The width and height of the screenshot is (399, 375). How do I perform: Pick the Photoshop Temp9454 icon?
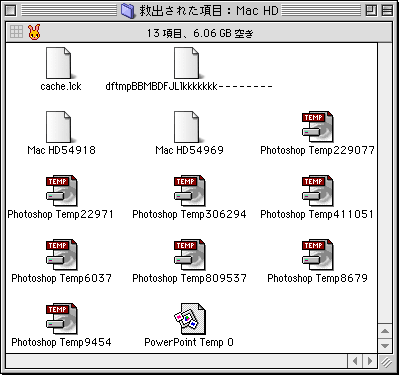point(61,319)
